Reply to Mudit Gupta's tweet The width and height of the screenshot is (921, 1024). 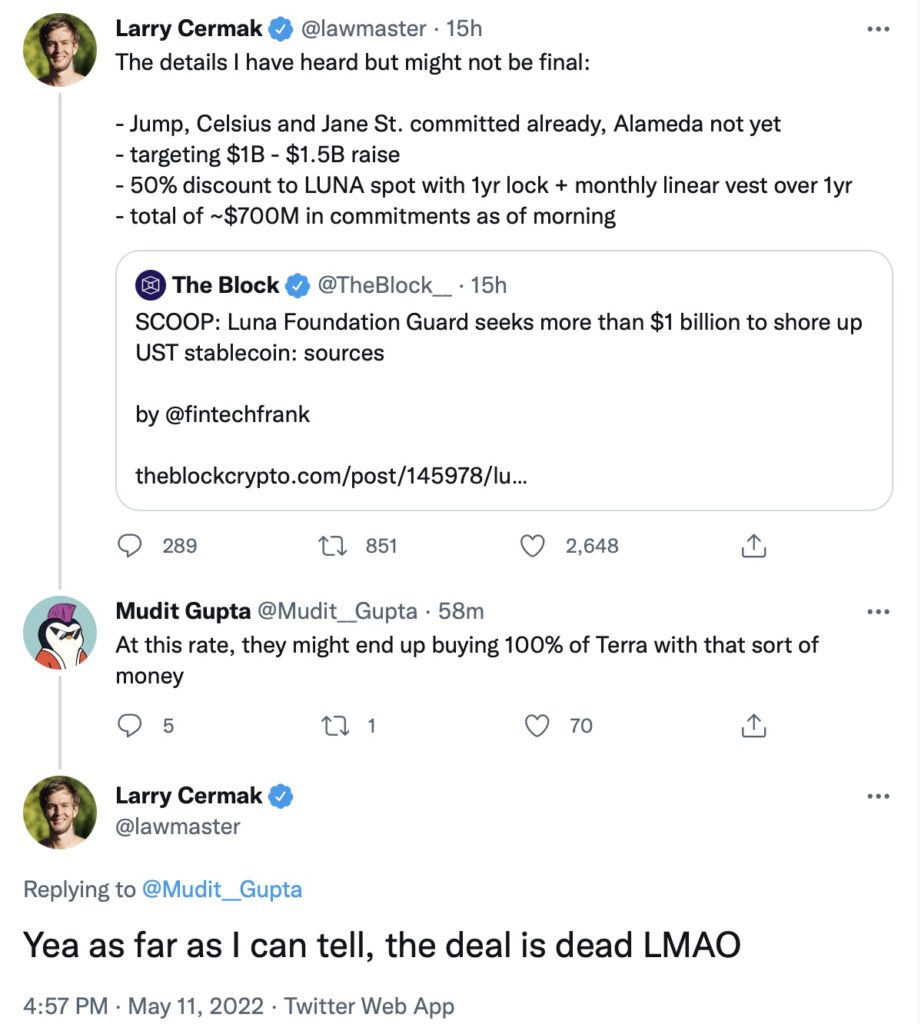tap(131, 725)
